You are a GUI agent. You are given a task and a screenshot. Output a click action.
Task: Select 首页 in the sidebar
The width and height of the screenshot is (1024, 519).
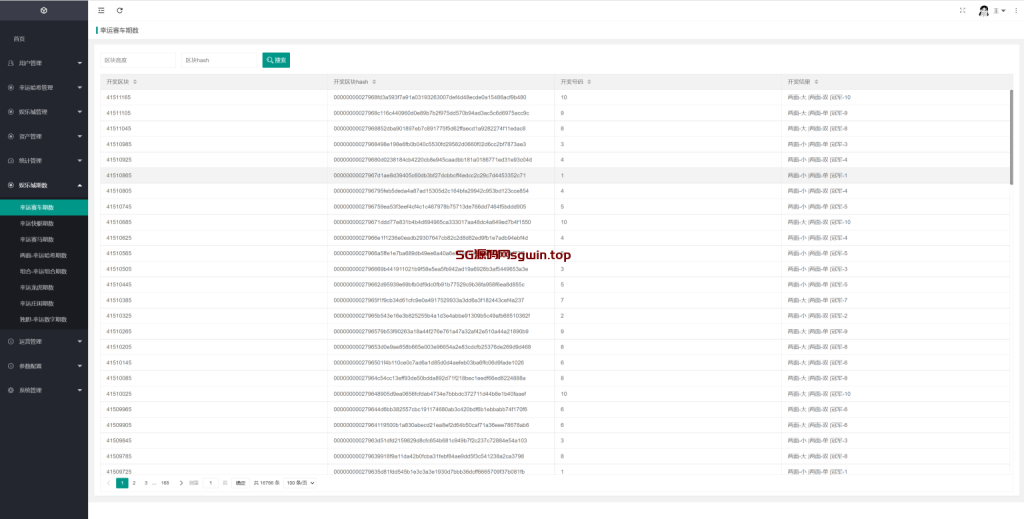click(19, 39)
